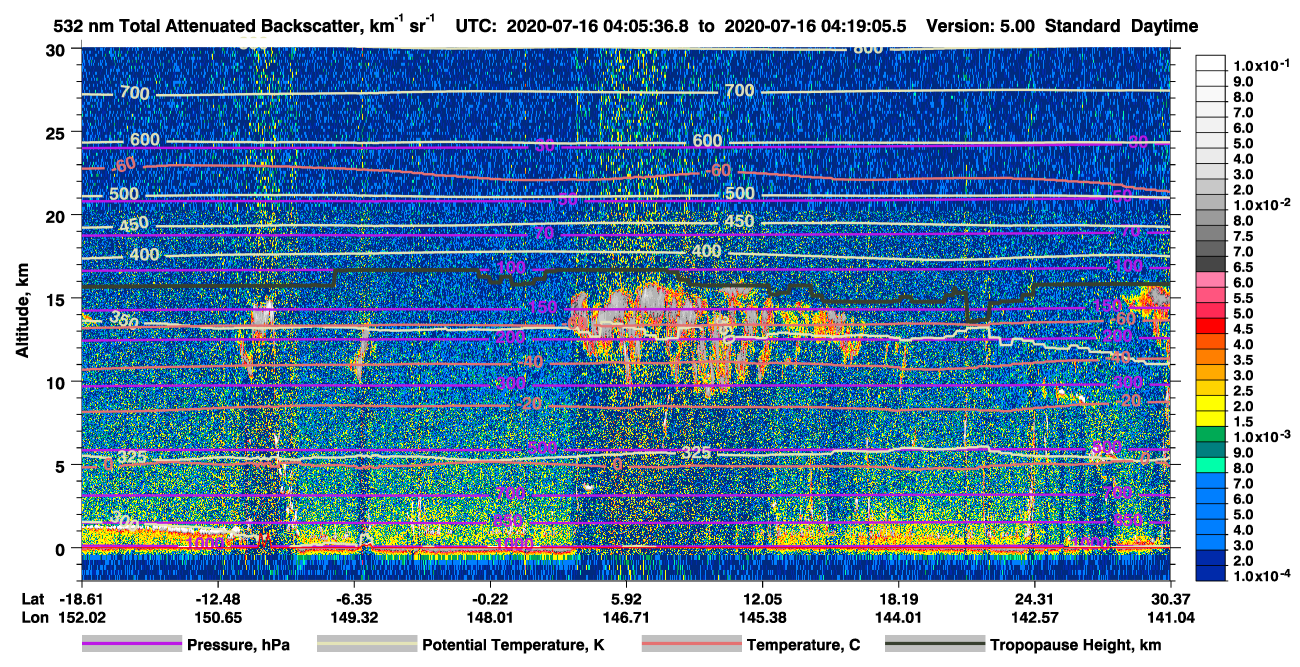
Task: Click the colorbar label '7.5'
Action: pos(1242,235)
